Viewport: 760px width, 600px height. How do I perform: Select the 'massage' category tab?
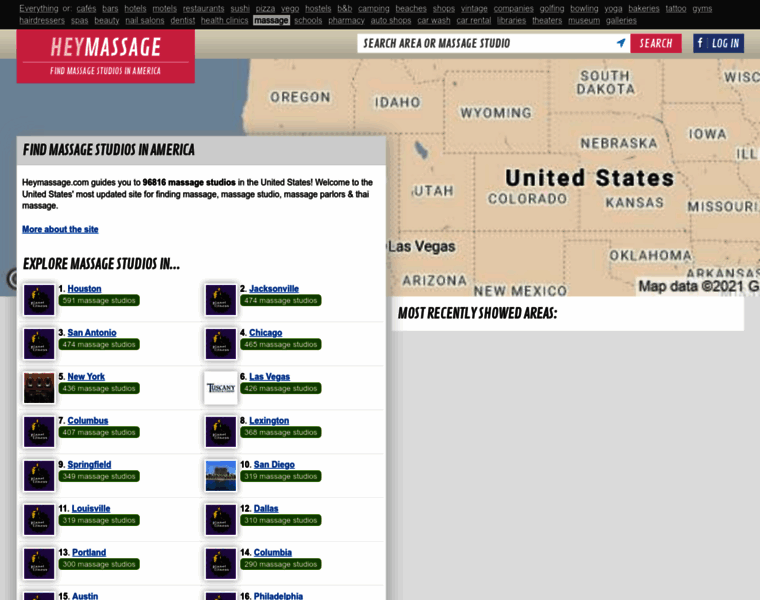click(271, 20)
